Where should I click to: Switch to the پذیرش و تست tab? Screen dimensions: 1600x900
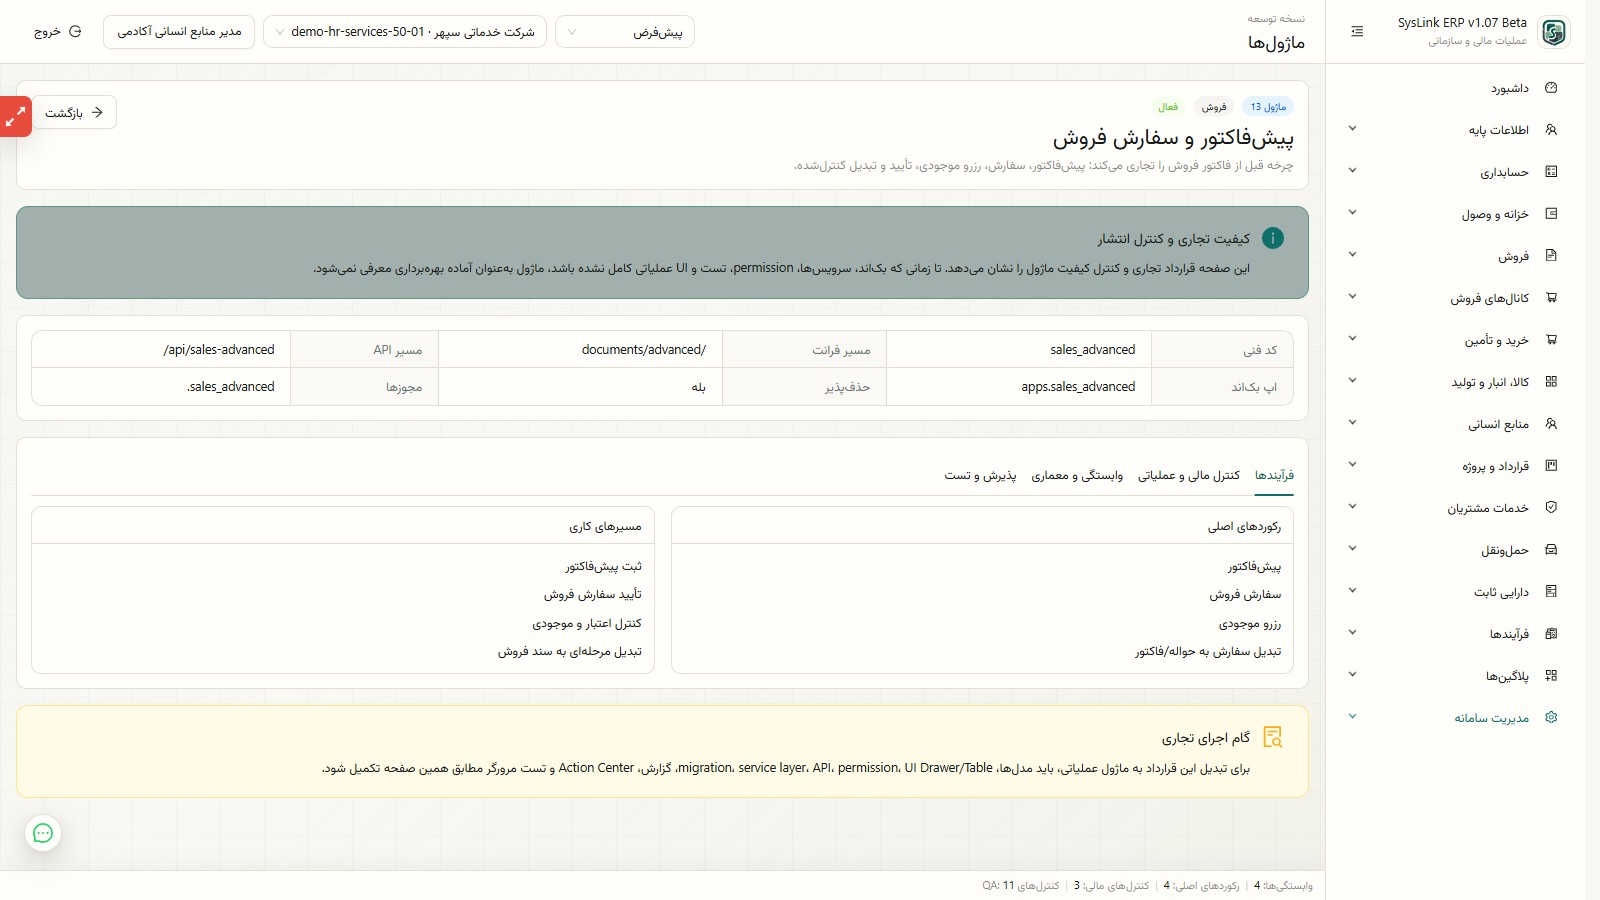(980, 476)
